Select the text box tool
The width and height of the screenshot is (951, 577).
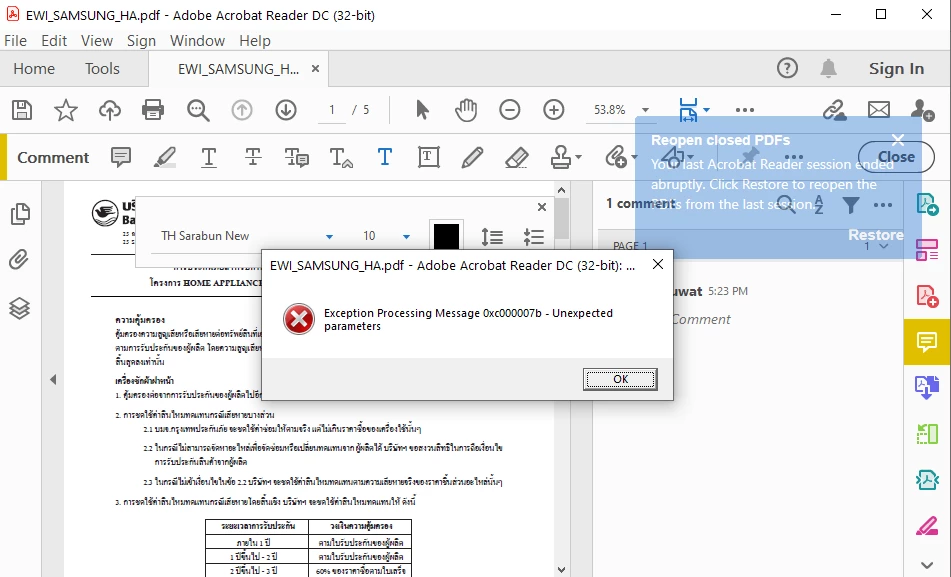tap(428, 157)
